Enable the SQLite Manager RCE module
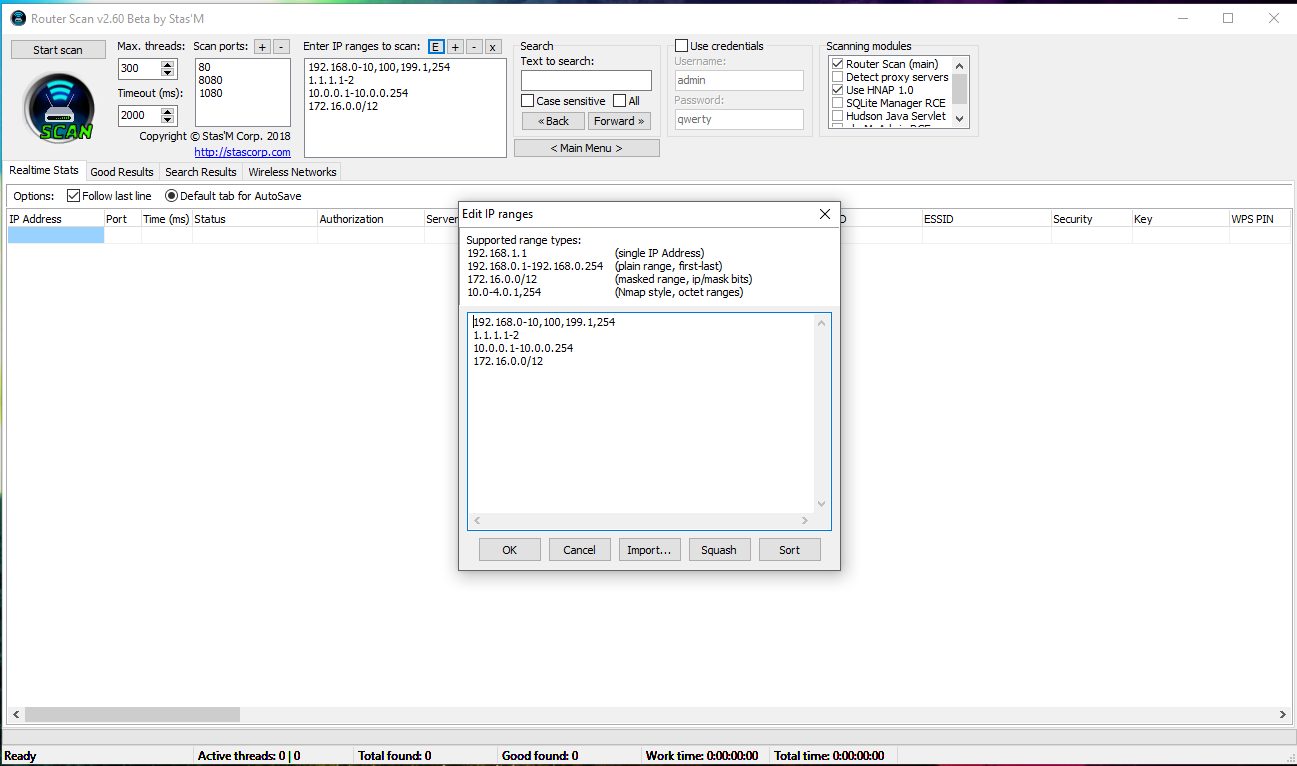Viewport: 1297px width, 766px height. point(838,103)
